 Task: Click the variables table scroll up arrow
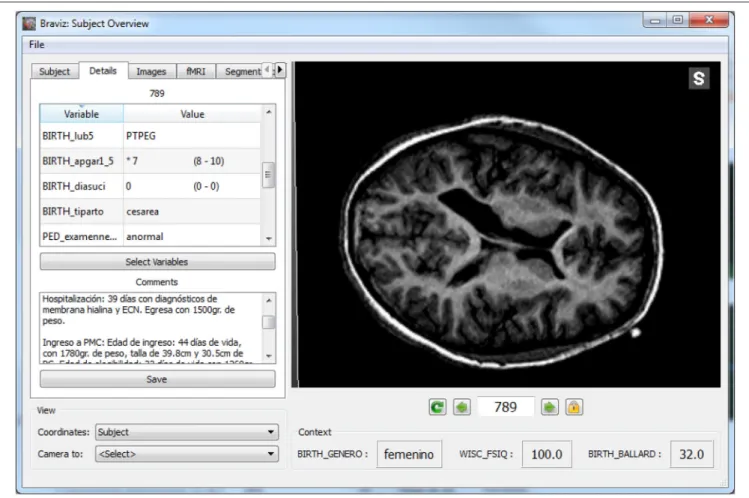pyautogui.click(x=268, y=112)
